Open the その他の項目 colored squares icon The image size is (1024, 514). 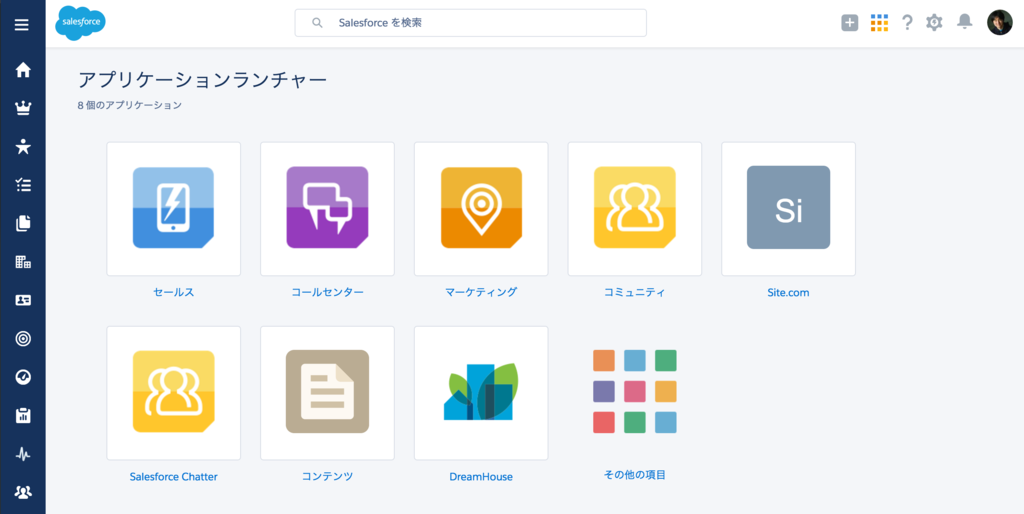[x=635, y=391]
